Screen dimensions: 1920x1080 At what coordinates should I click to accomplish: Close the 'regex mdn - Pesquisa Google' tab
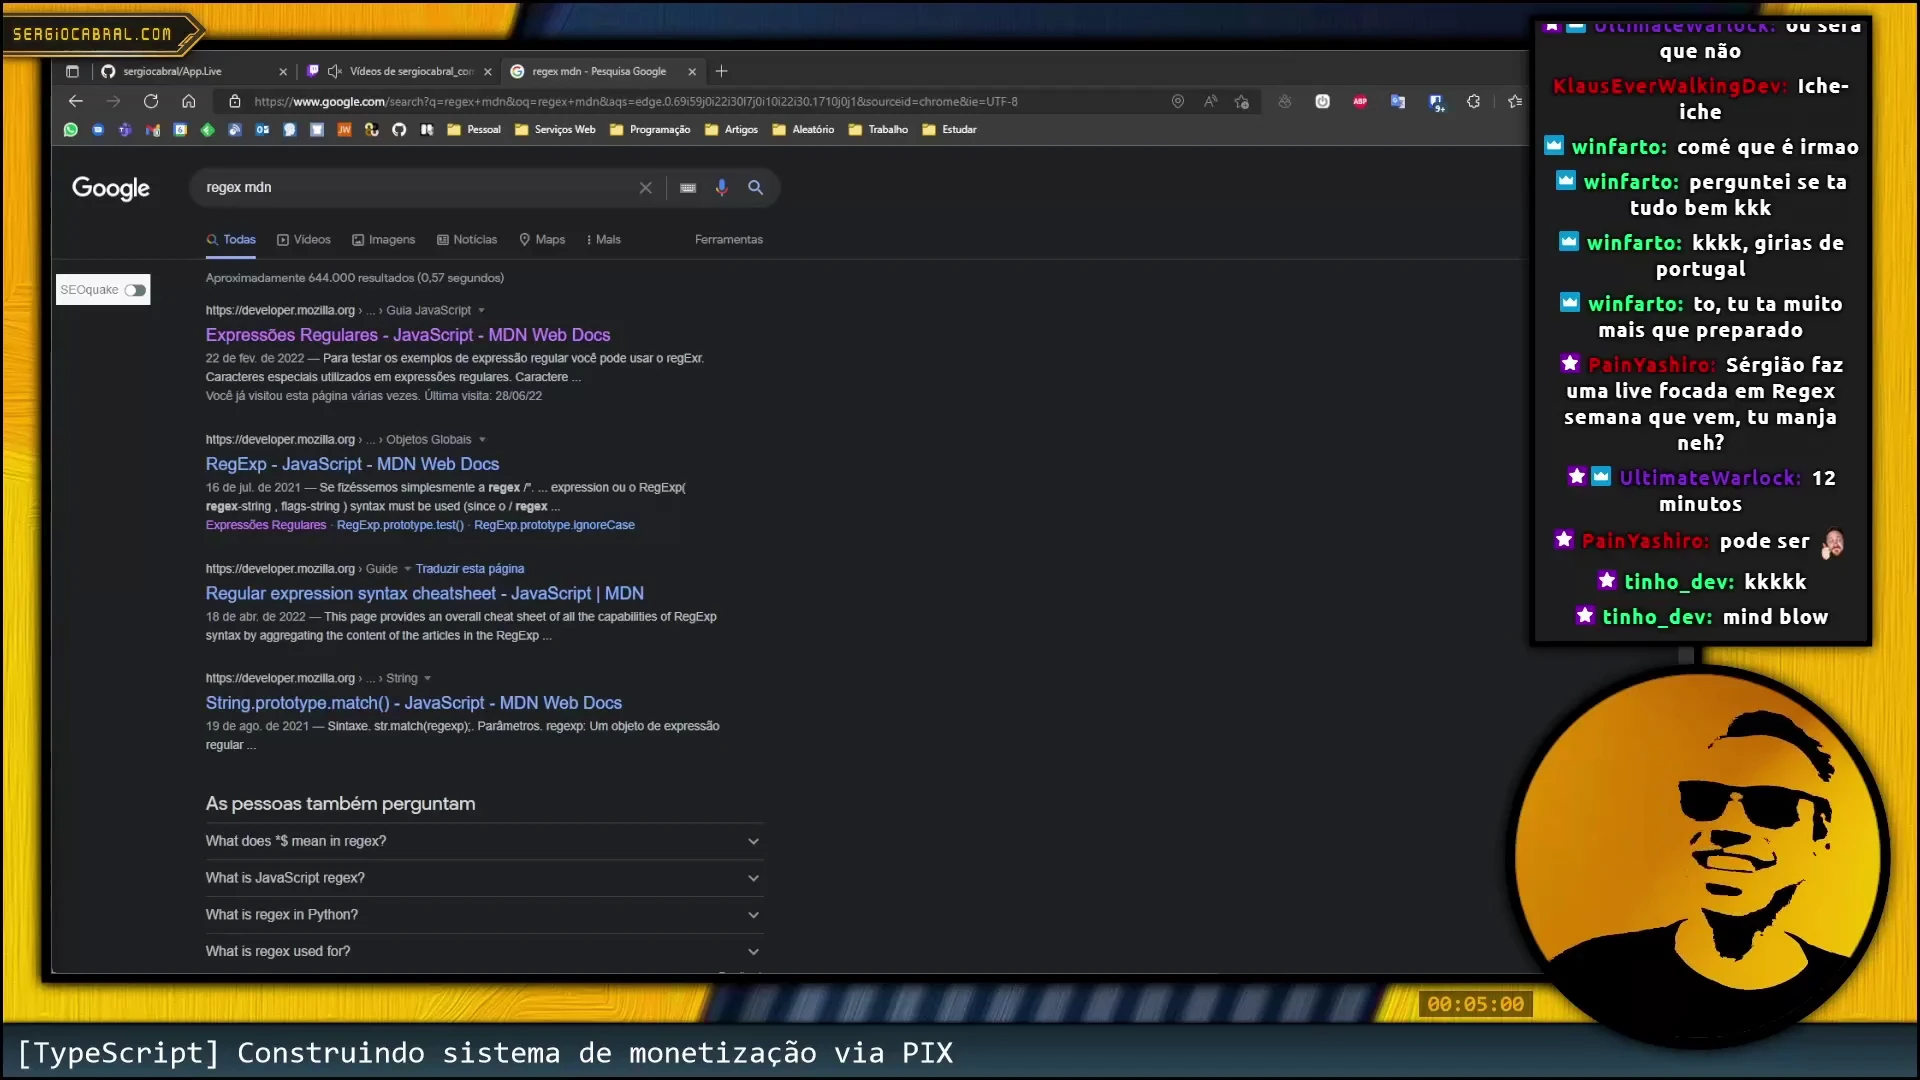pos(692,71)
